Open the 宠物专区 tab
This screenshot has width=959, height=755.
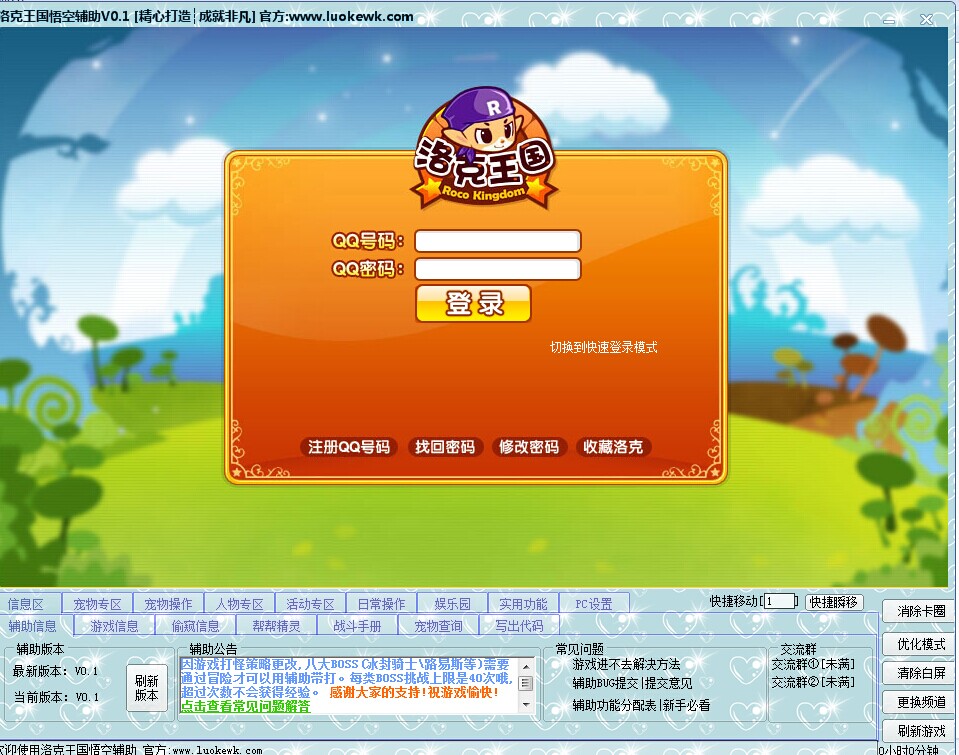97,604
